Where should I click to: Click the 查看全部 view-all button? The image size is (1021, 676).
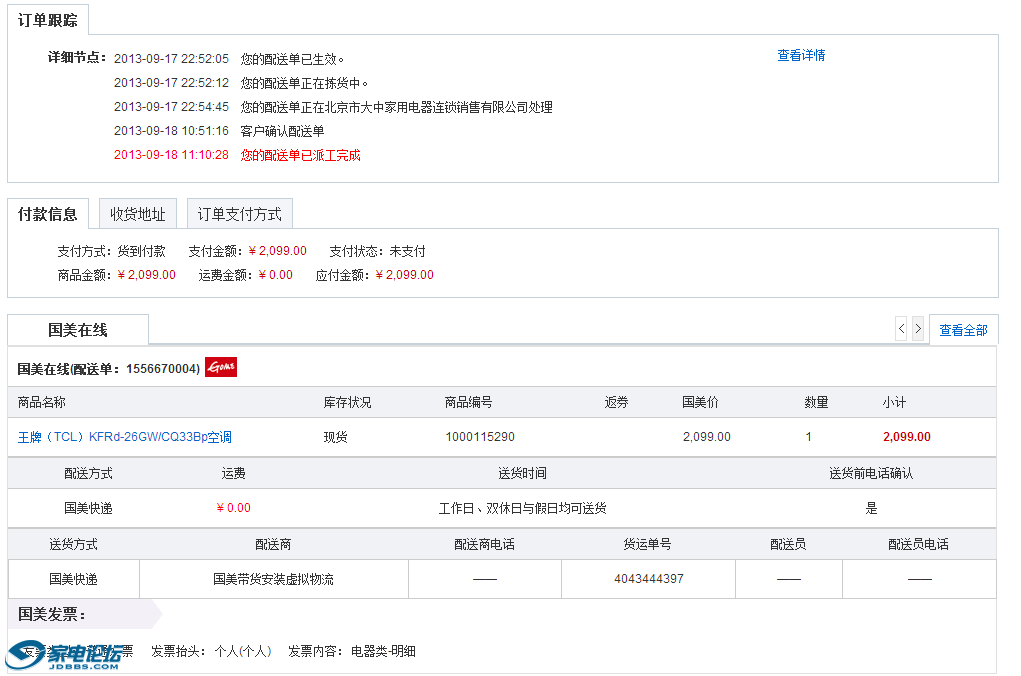tap(963, 329)
